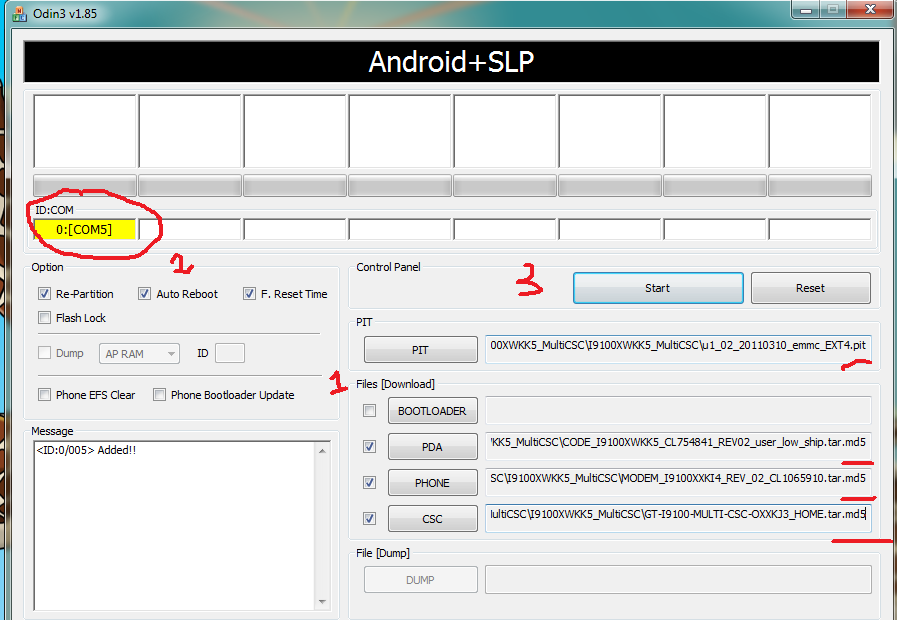Viewport: 897px width, 620px height.
Task: Click the empty DUMP file path field
Action: point(678,579)
